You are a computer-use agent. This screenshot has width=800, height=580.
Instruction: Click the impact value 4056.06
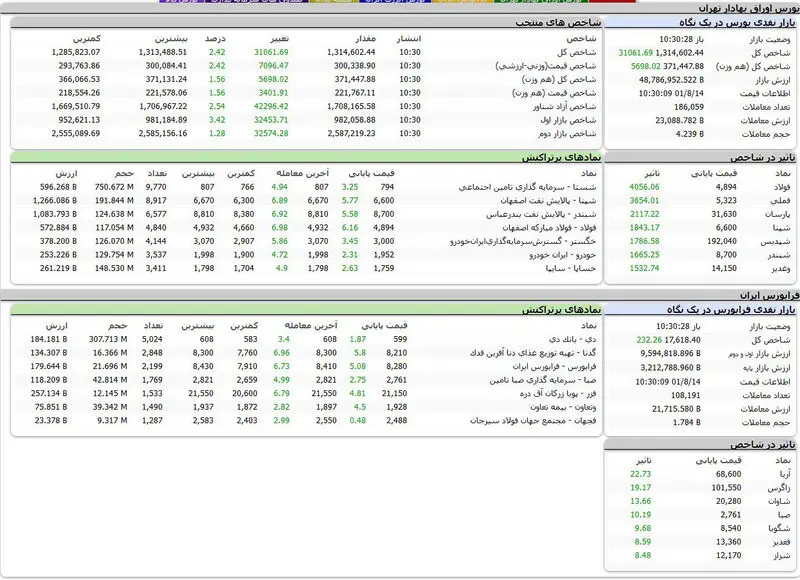pyautogui.click(x=644, y=187)
